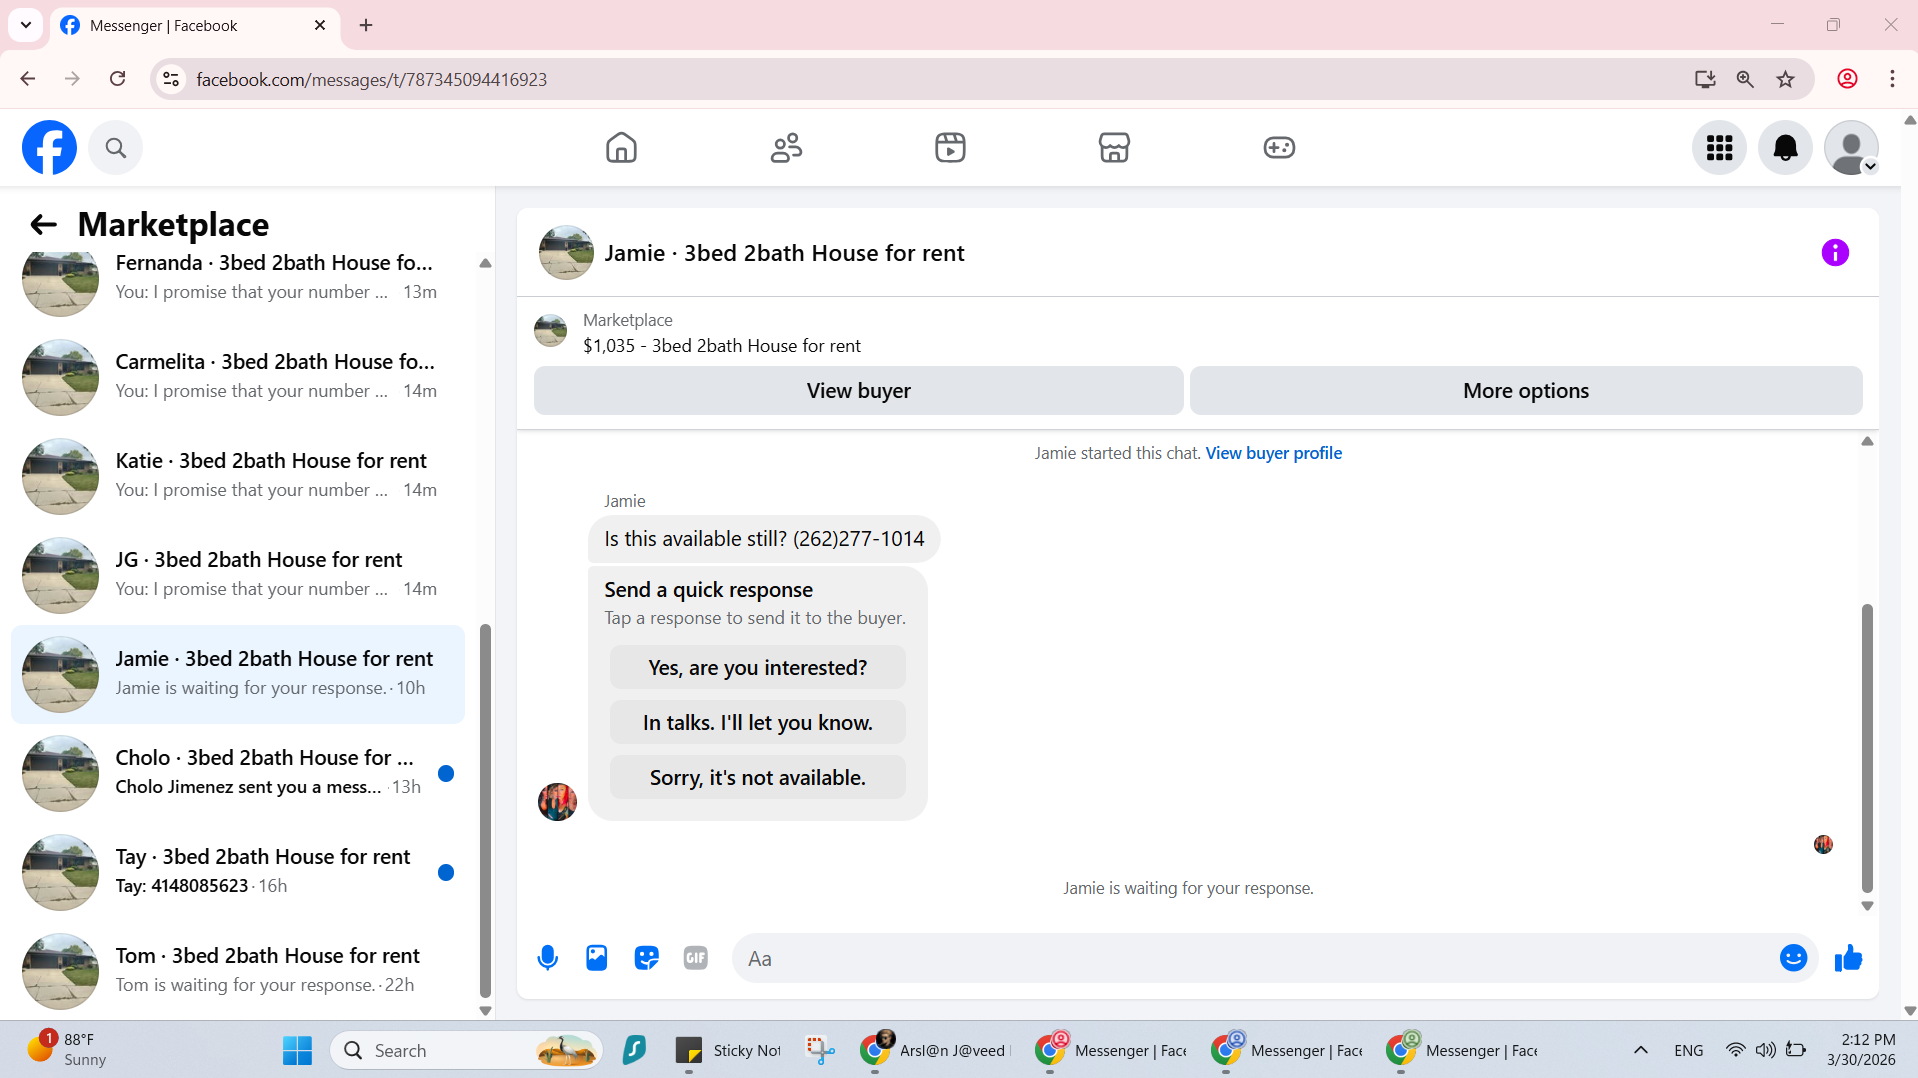Open Snipping Tool from taskbar
Viewport: 1918px width, 1078px height.
click(x=821, y=1050)
